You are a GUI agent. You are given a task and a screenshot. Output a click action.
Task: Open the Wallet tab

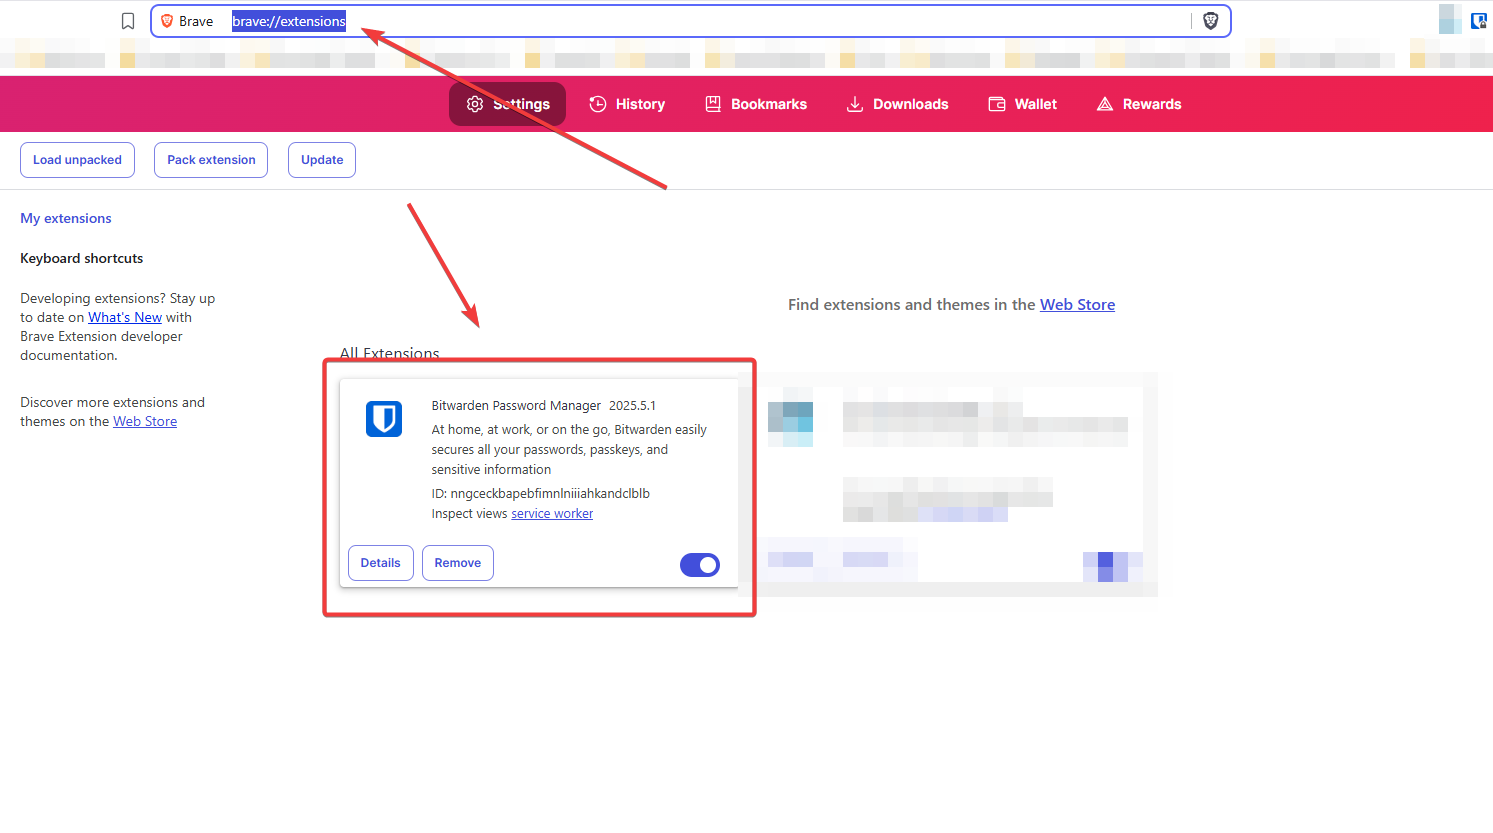pos(1022,104)
